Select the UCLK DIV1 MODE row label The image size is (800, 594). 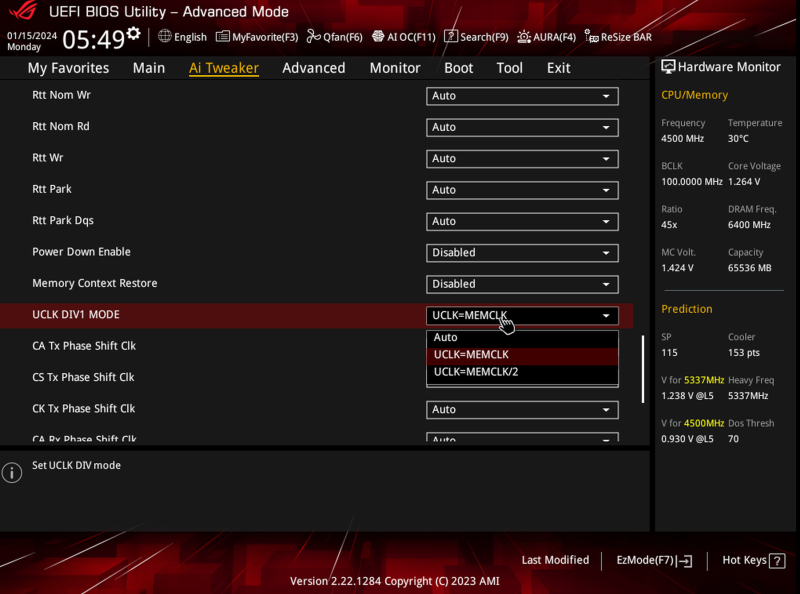[76, 314]
